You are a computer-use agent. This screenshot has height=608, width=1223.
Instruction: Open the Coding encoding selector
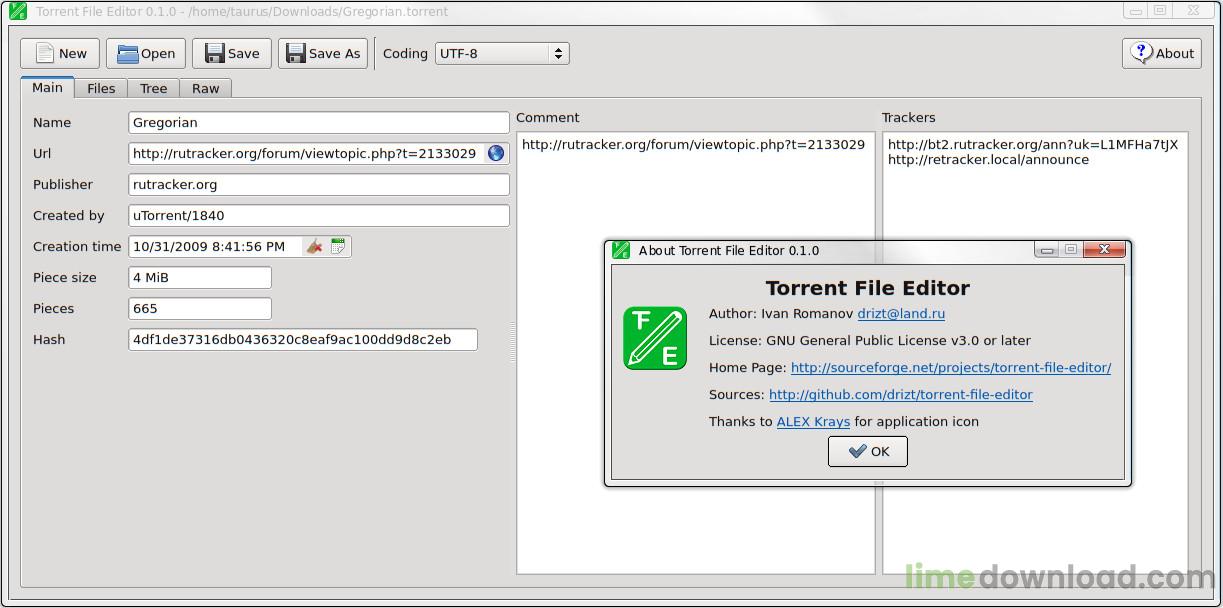(x=501, y=53)
